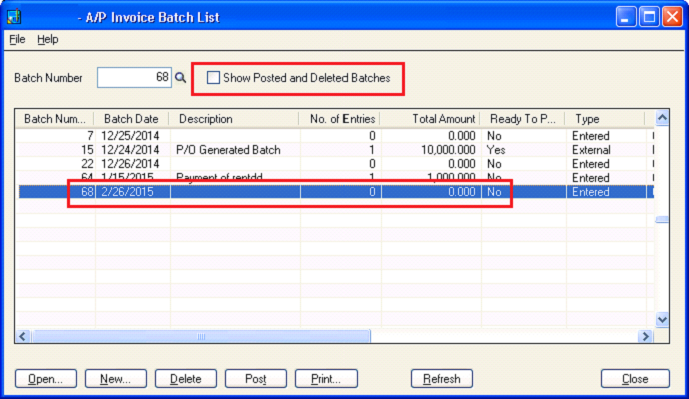
Task: Click the Ready To Post column header
Action: (522, 119)
